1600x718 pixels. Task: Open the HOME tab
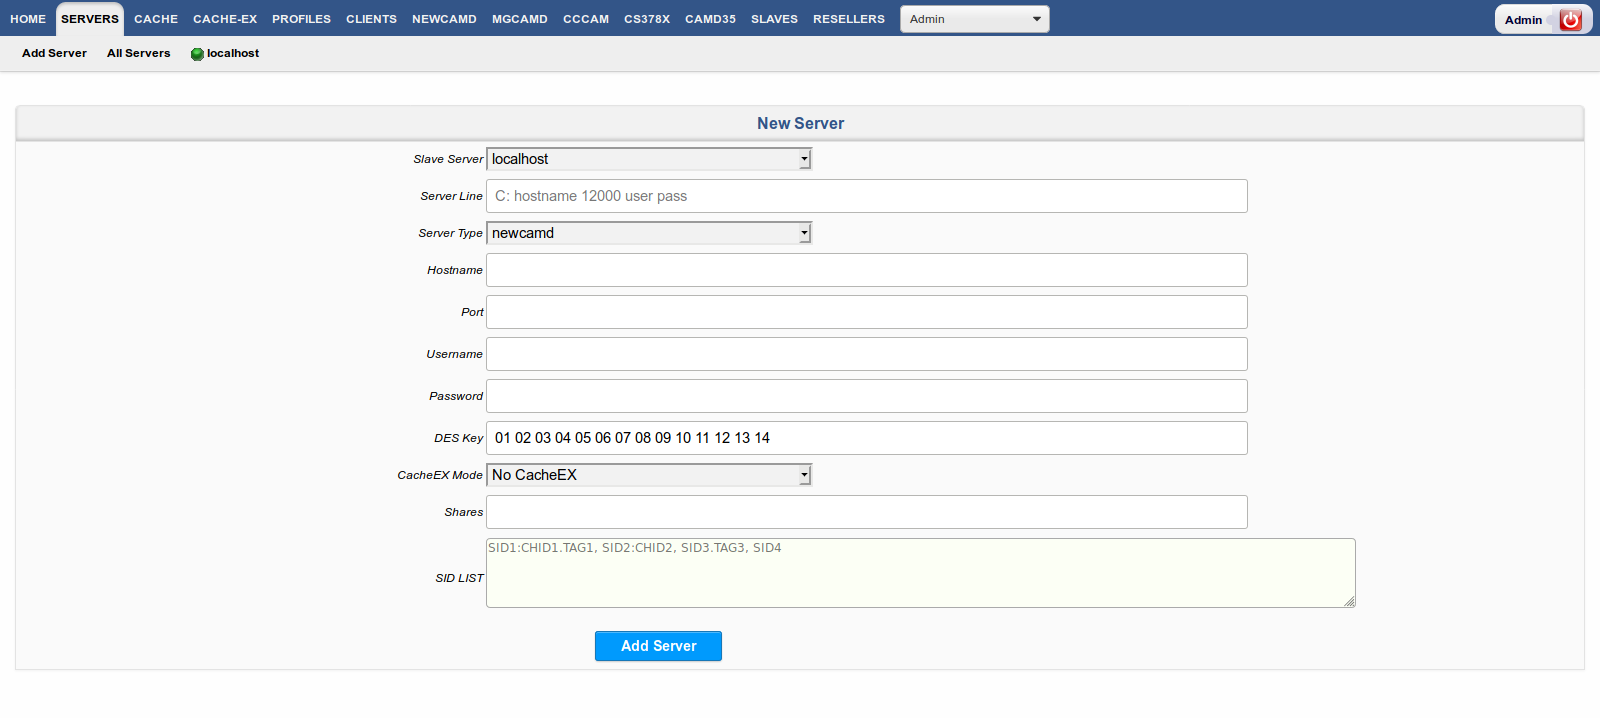coord(28,19)
